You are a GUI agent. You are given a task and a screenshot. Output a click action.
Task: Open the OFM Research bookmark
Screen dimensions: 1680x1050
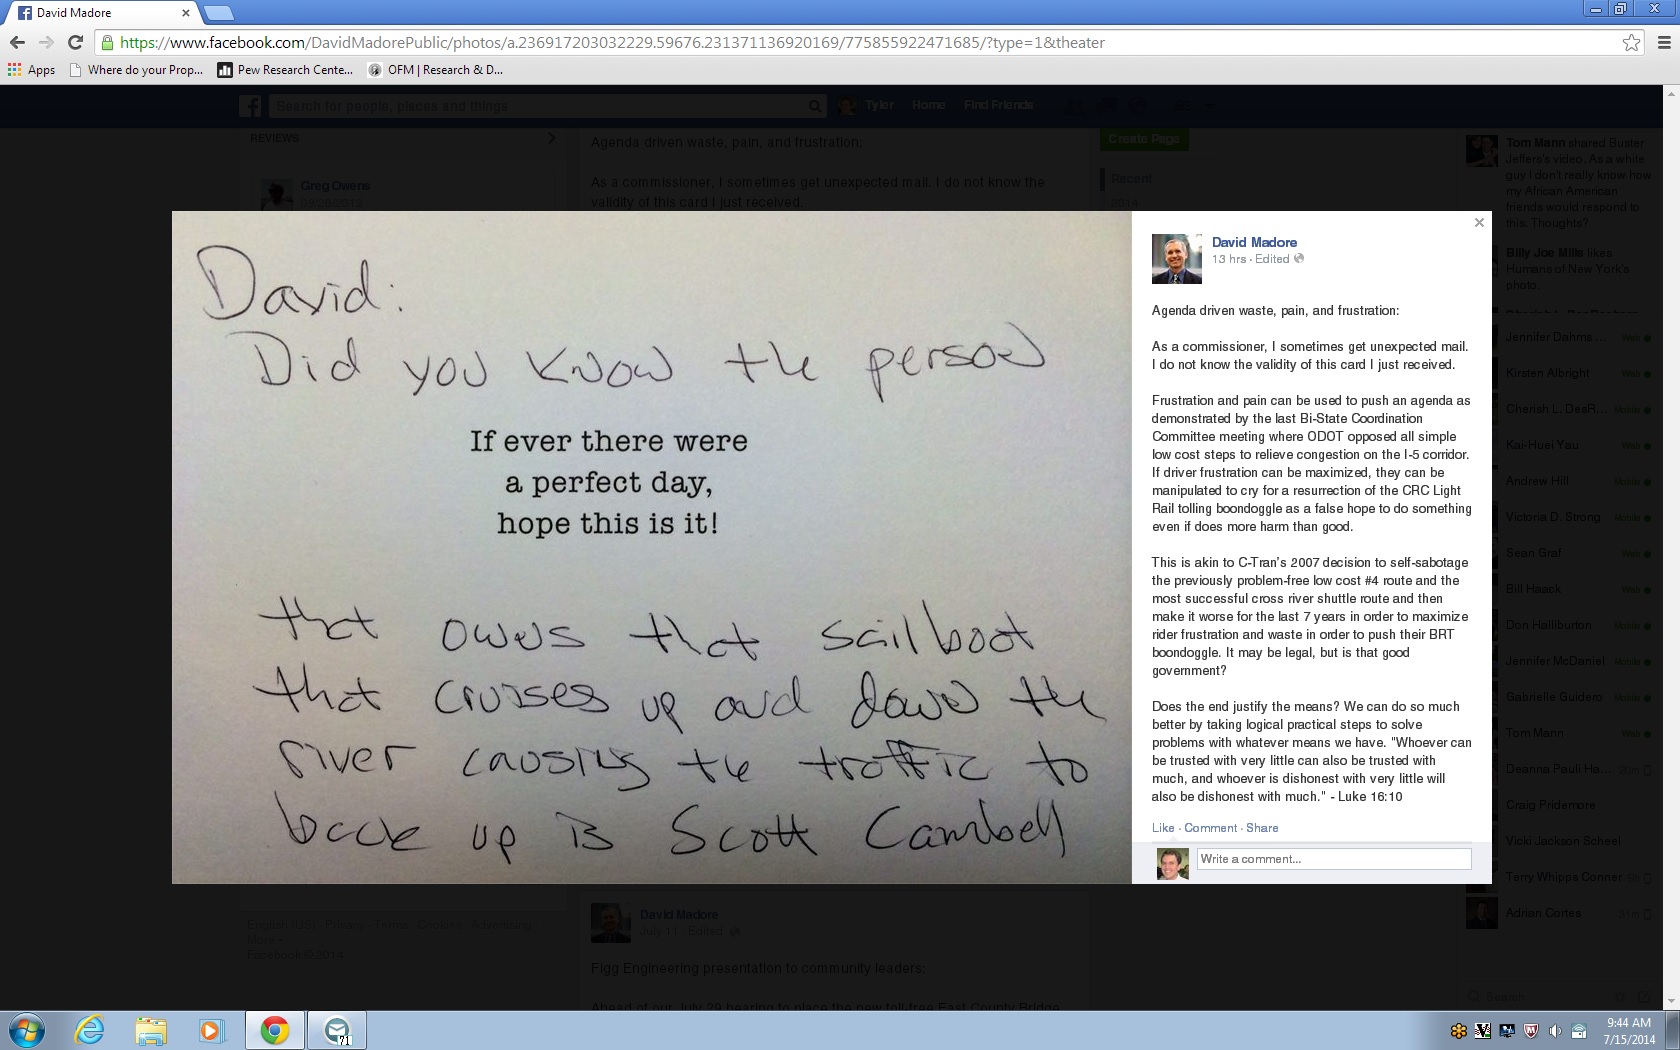tap(436, 70)
